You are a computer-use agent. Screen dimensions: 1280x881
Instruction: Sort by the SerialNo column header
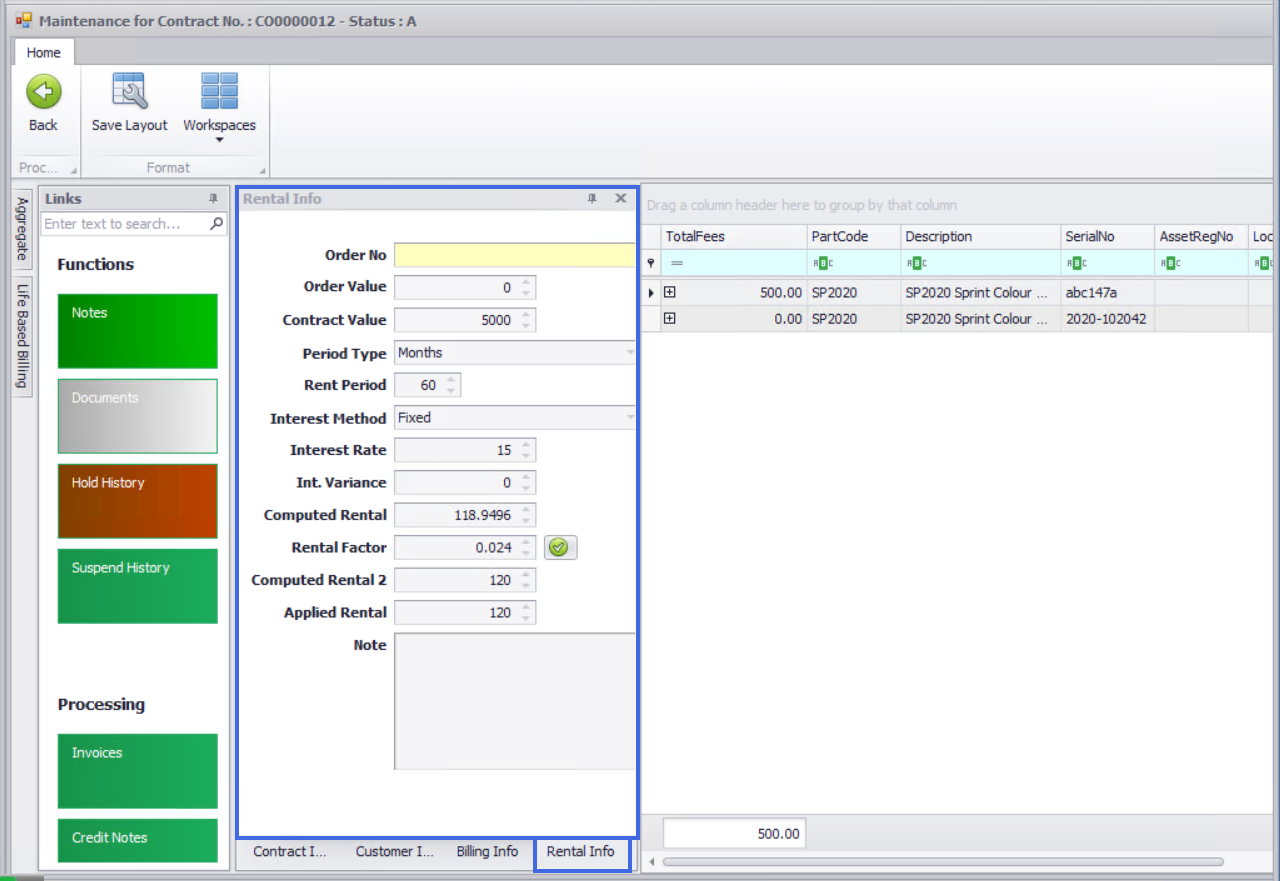(1108, 237)
